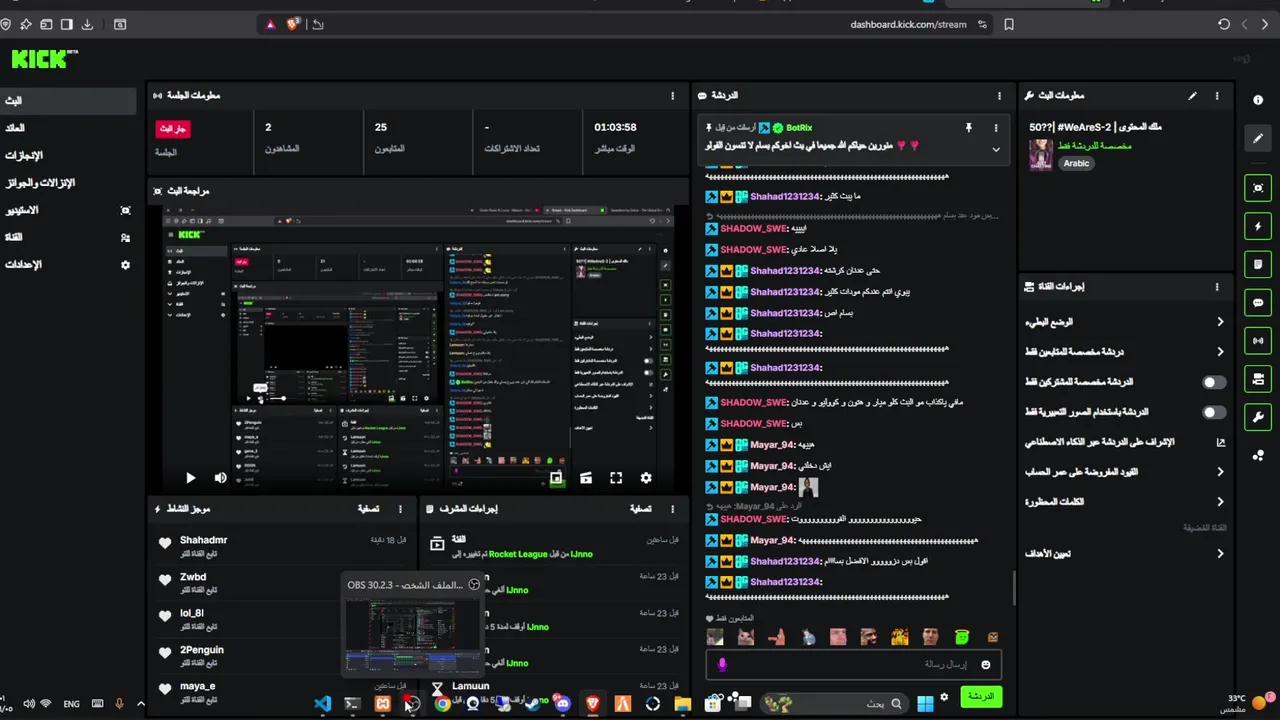Viewport: 1280px width, 720px height.
Task: Click the wrench icon in the right rail
Action: [x=1258, y=417]
